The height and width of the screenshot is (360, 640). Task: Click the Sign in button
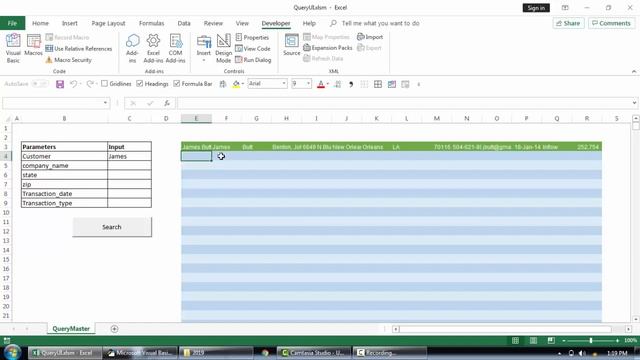(x=536, y=8)
